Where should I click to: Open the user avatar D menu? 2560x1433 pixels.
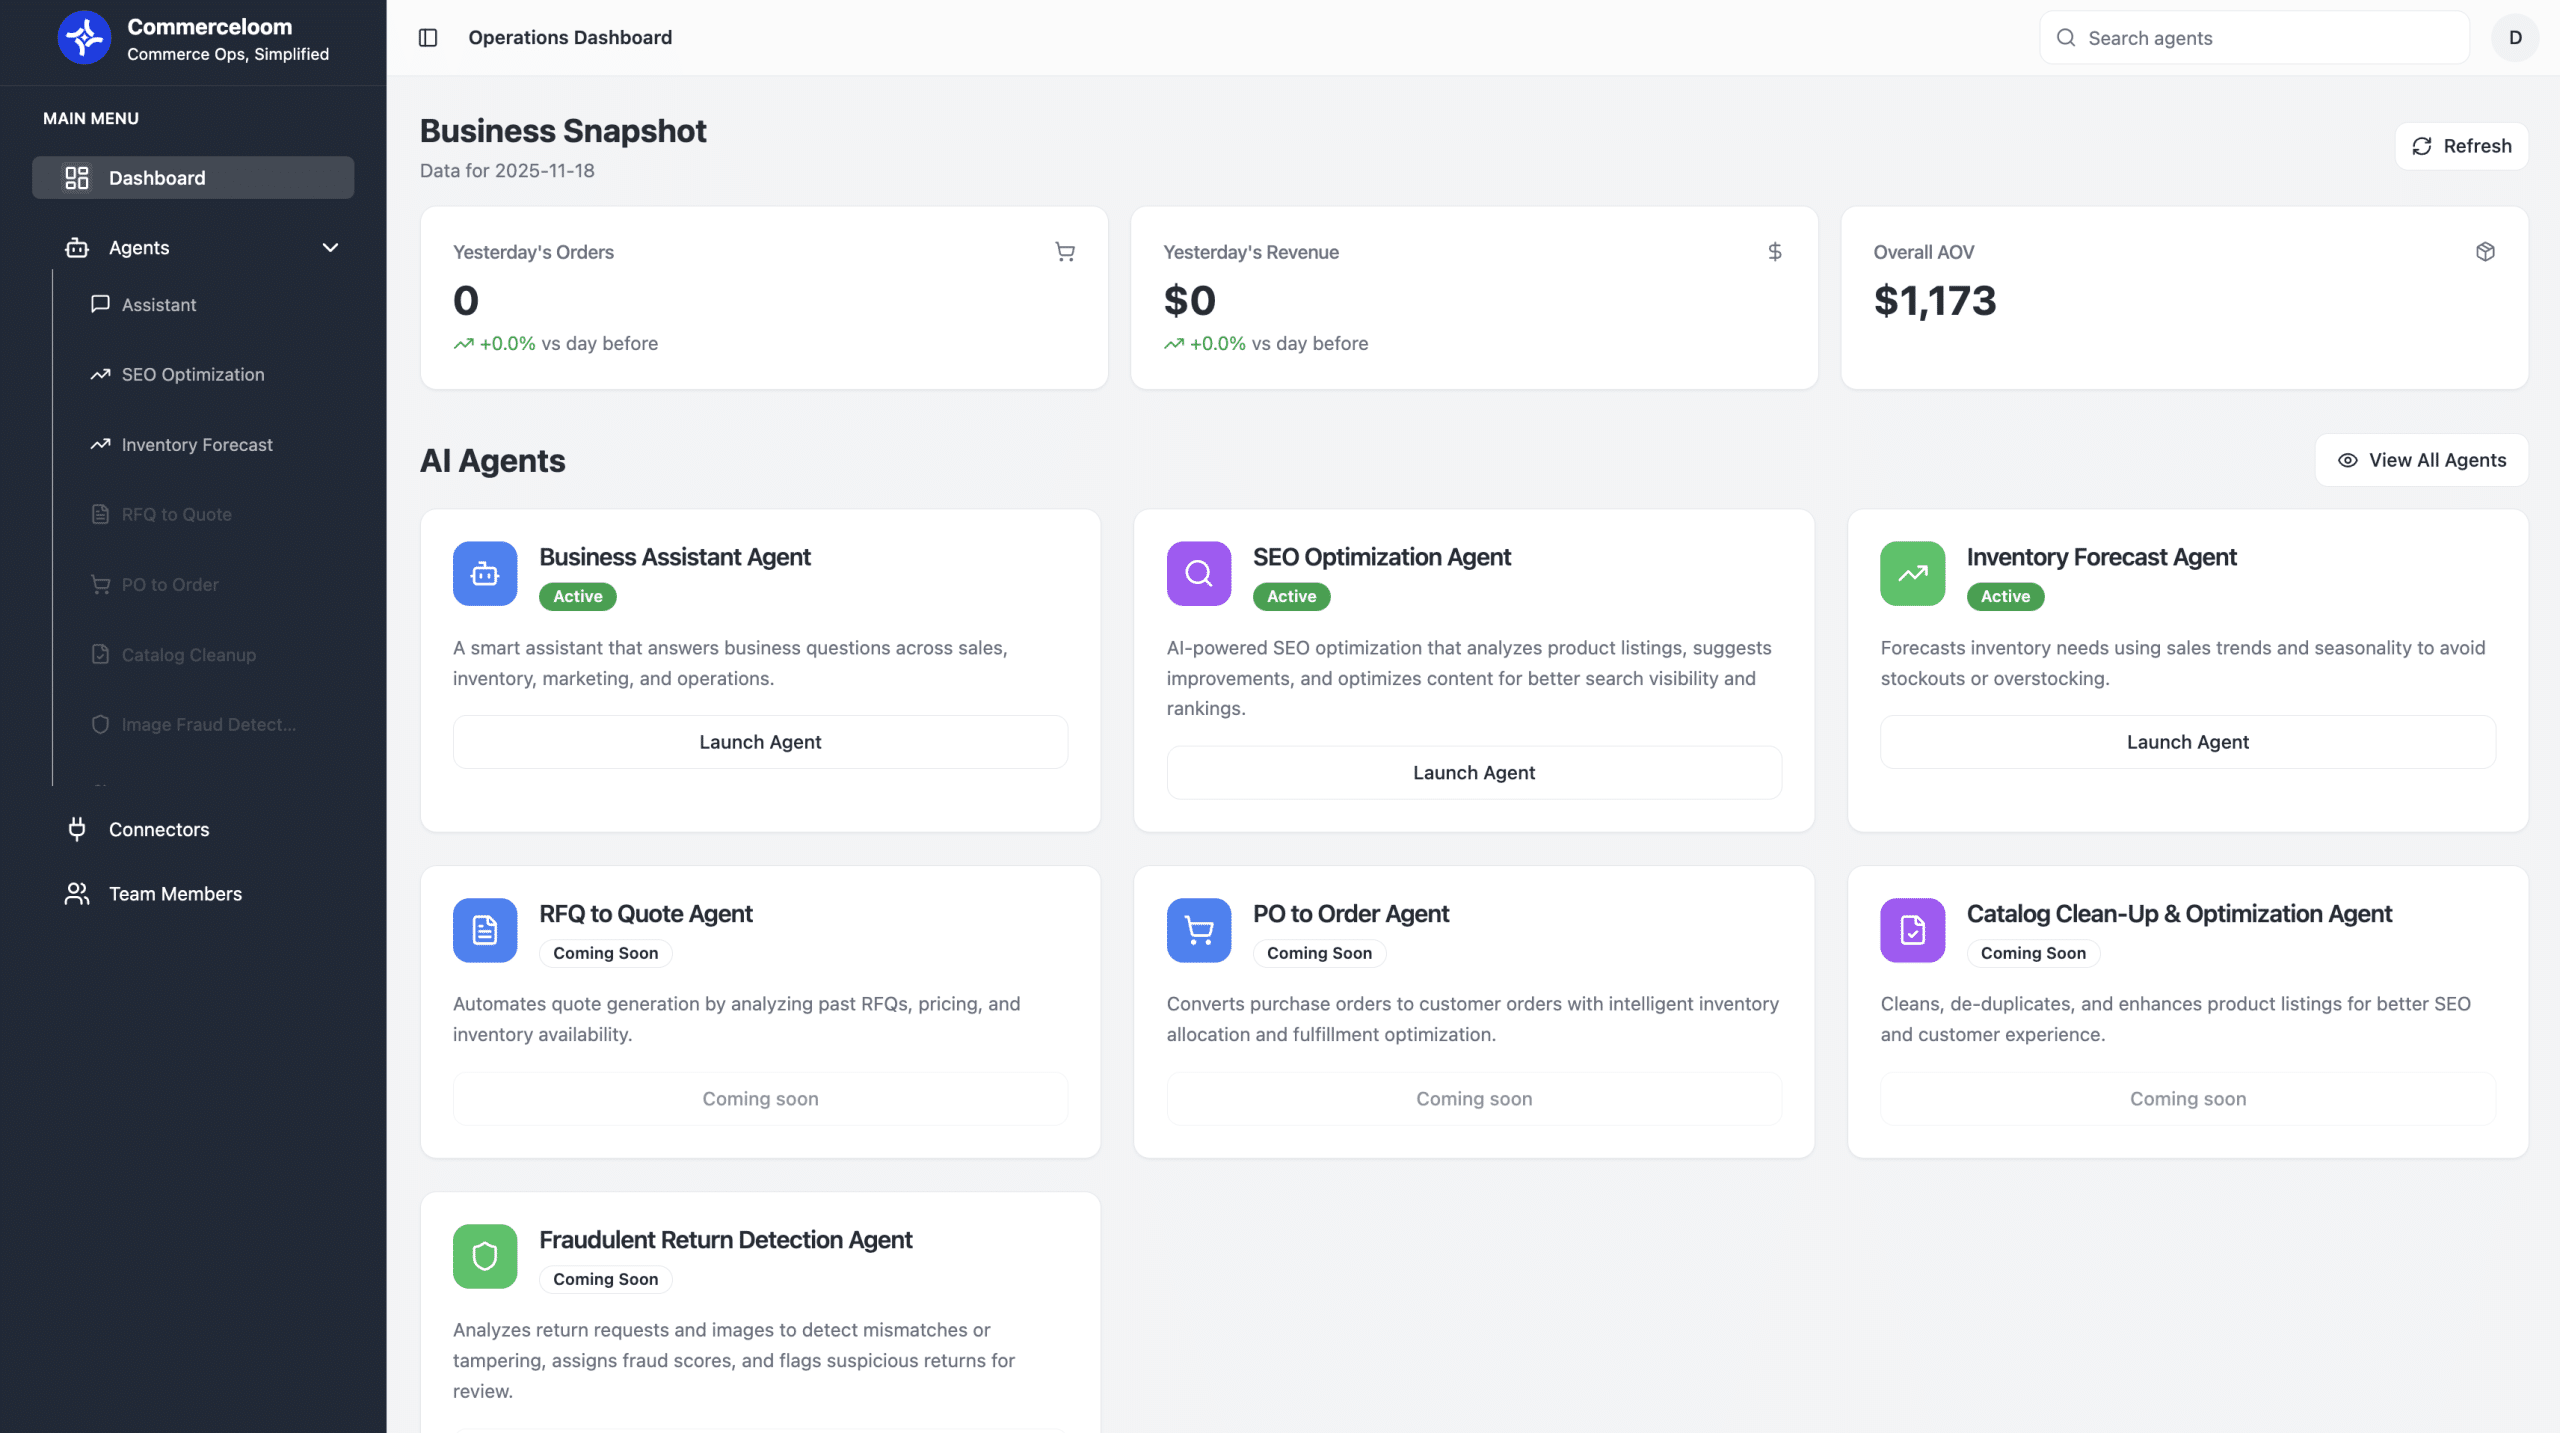2515,38
